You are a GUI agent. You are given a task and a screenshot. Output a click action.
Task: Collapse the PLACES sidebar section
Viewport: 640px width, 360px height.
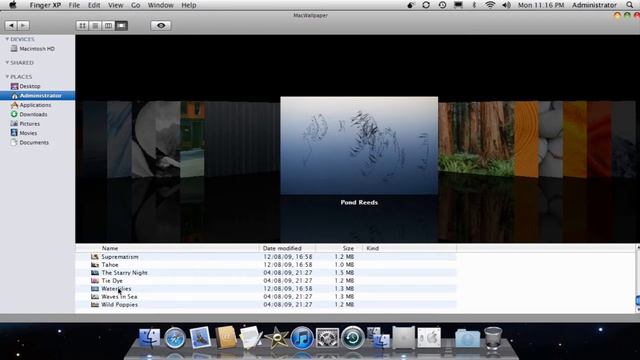pos(7,76)
